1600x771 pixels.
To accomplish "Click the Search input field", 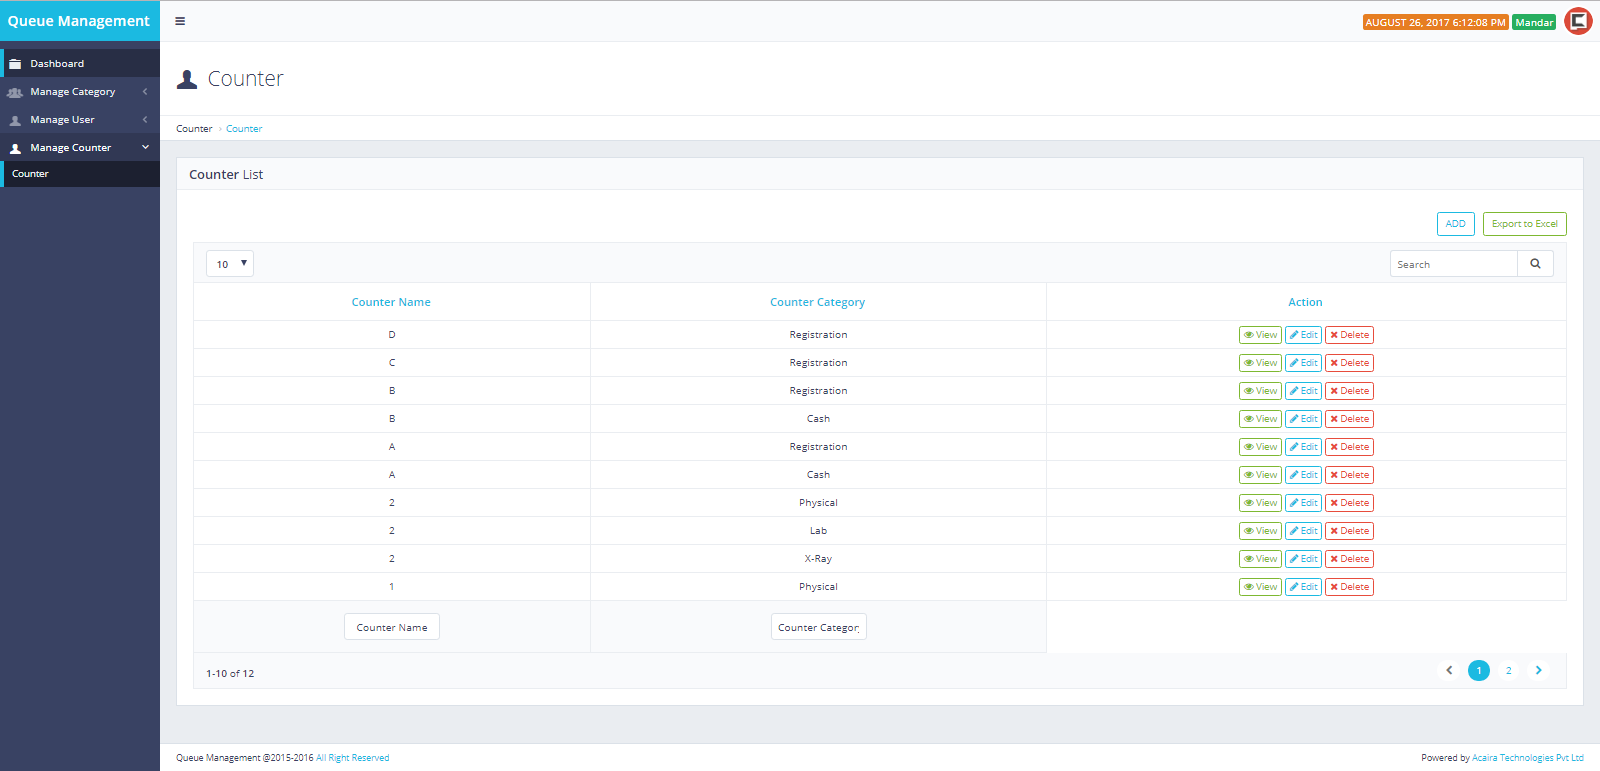I will pos(1453,264).
